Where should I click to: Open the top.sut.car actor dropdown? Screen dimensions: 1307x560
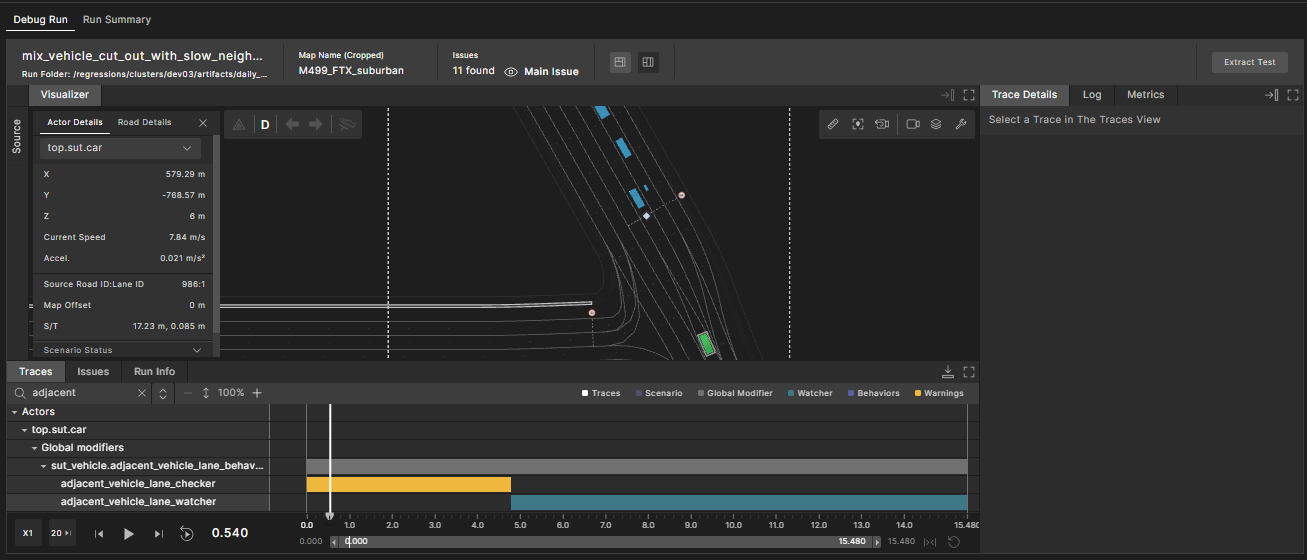pos(120,148)
